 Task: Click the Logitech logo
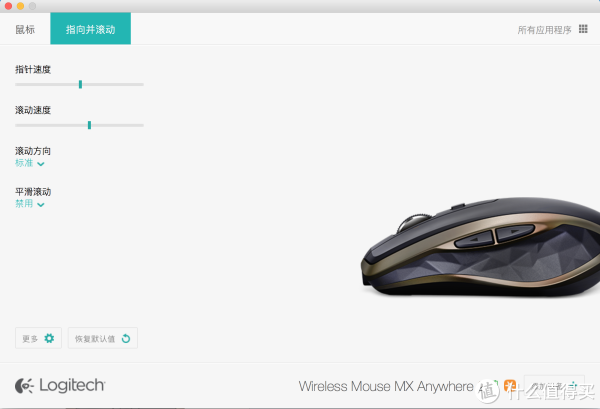tap(60, 385)
